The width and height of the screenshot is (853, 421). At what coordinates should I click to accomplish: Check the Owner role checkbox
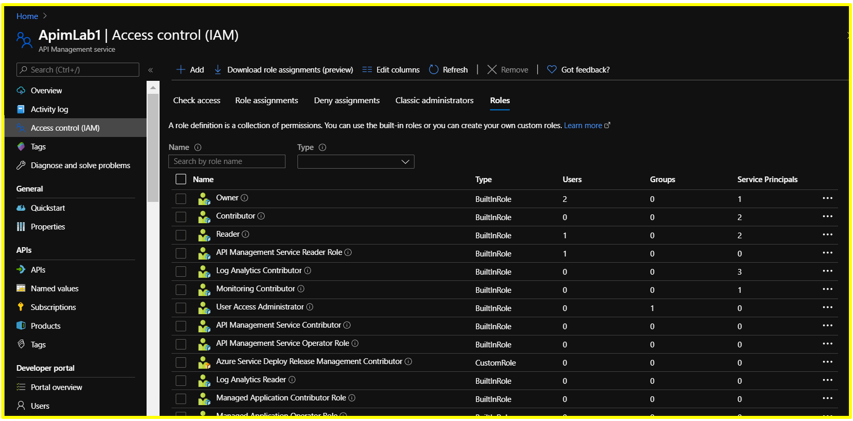(181, 199)
